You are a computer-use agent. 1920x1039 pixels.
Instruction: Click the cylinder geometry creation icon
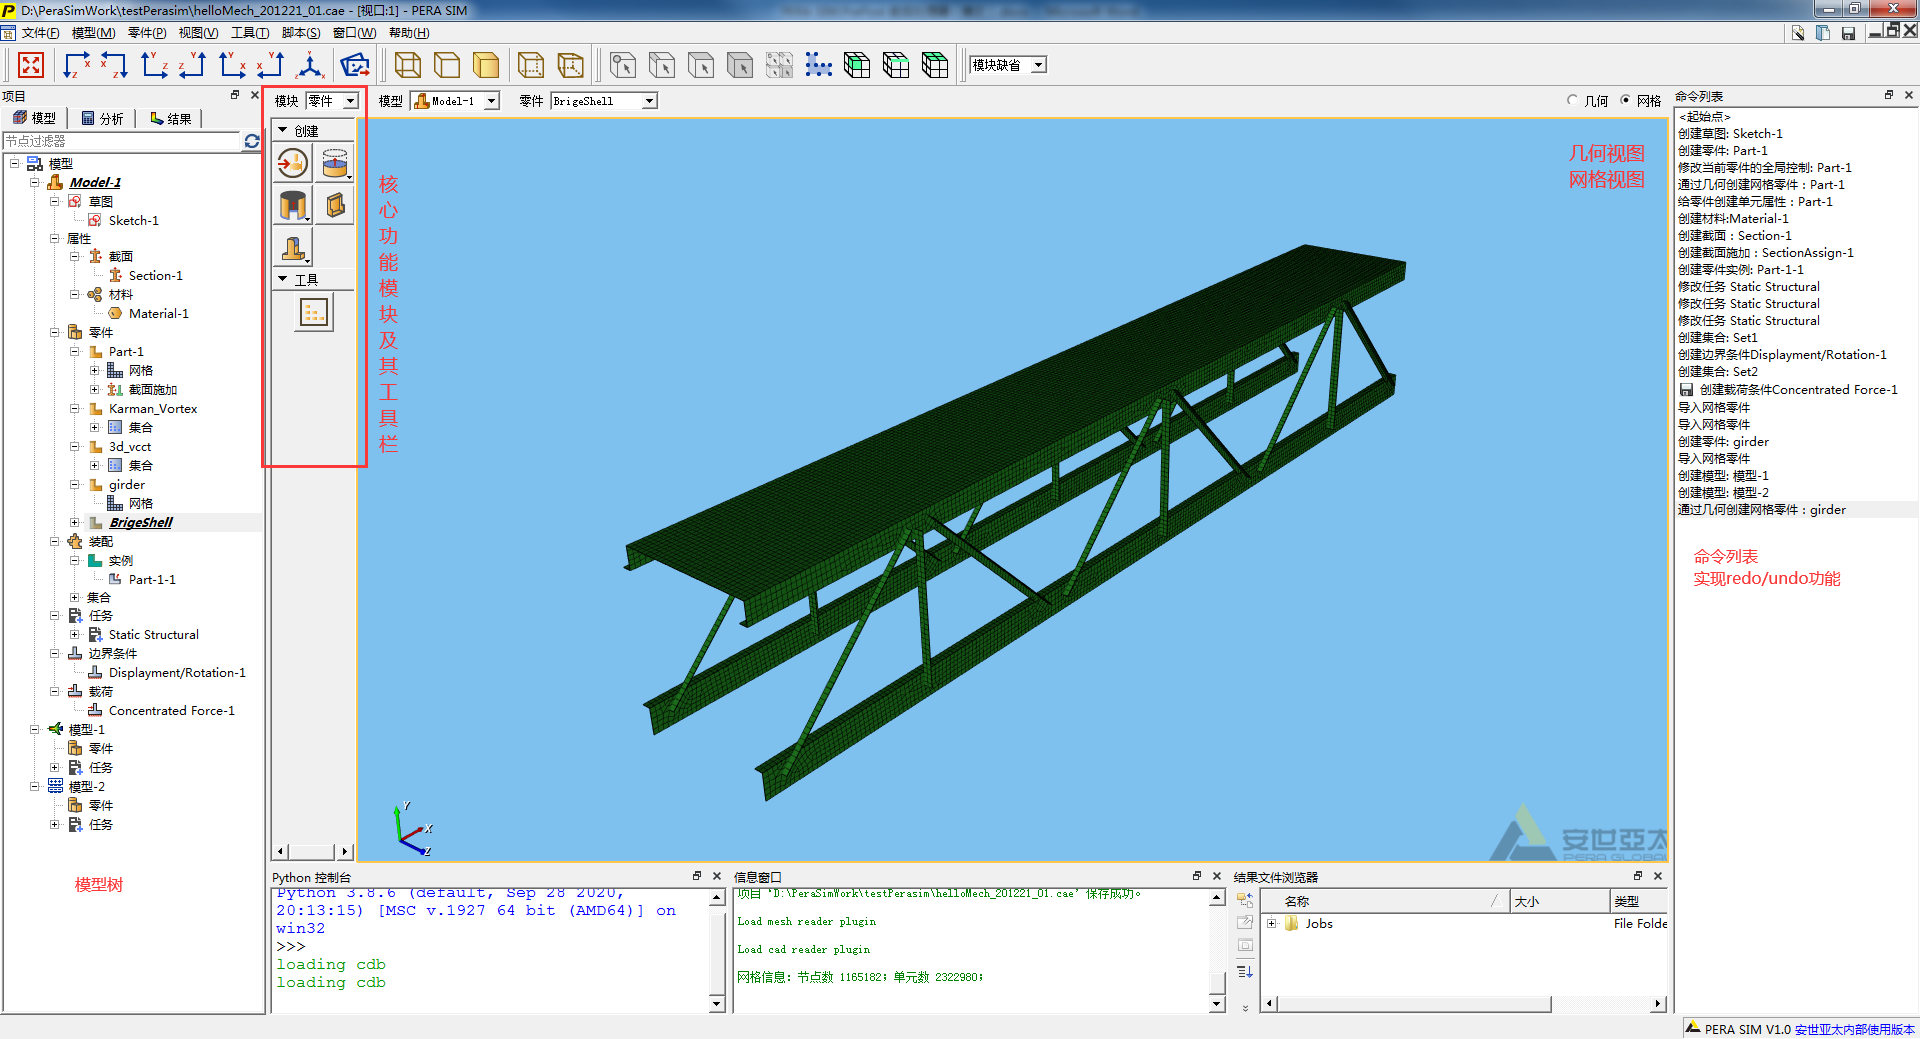pyautogui.click(x=335, y=163)
